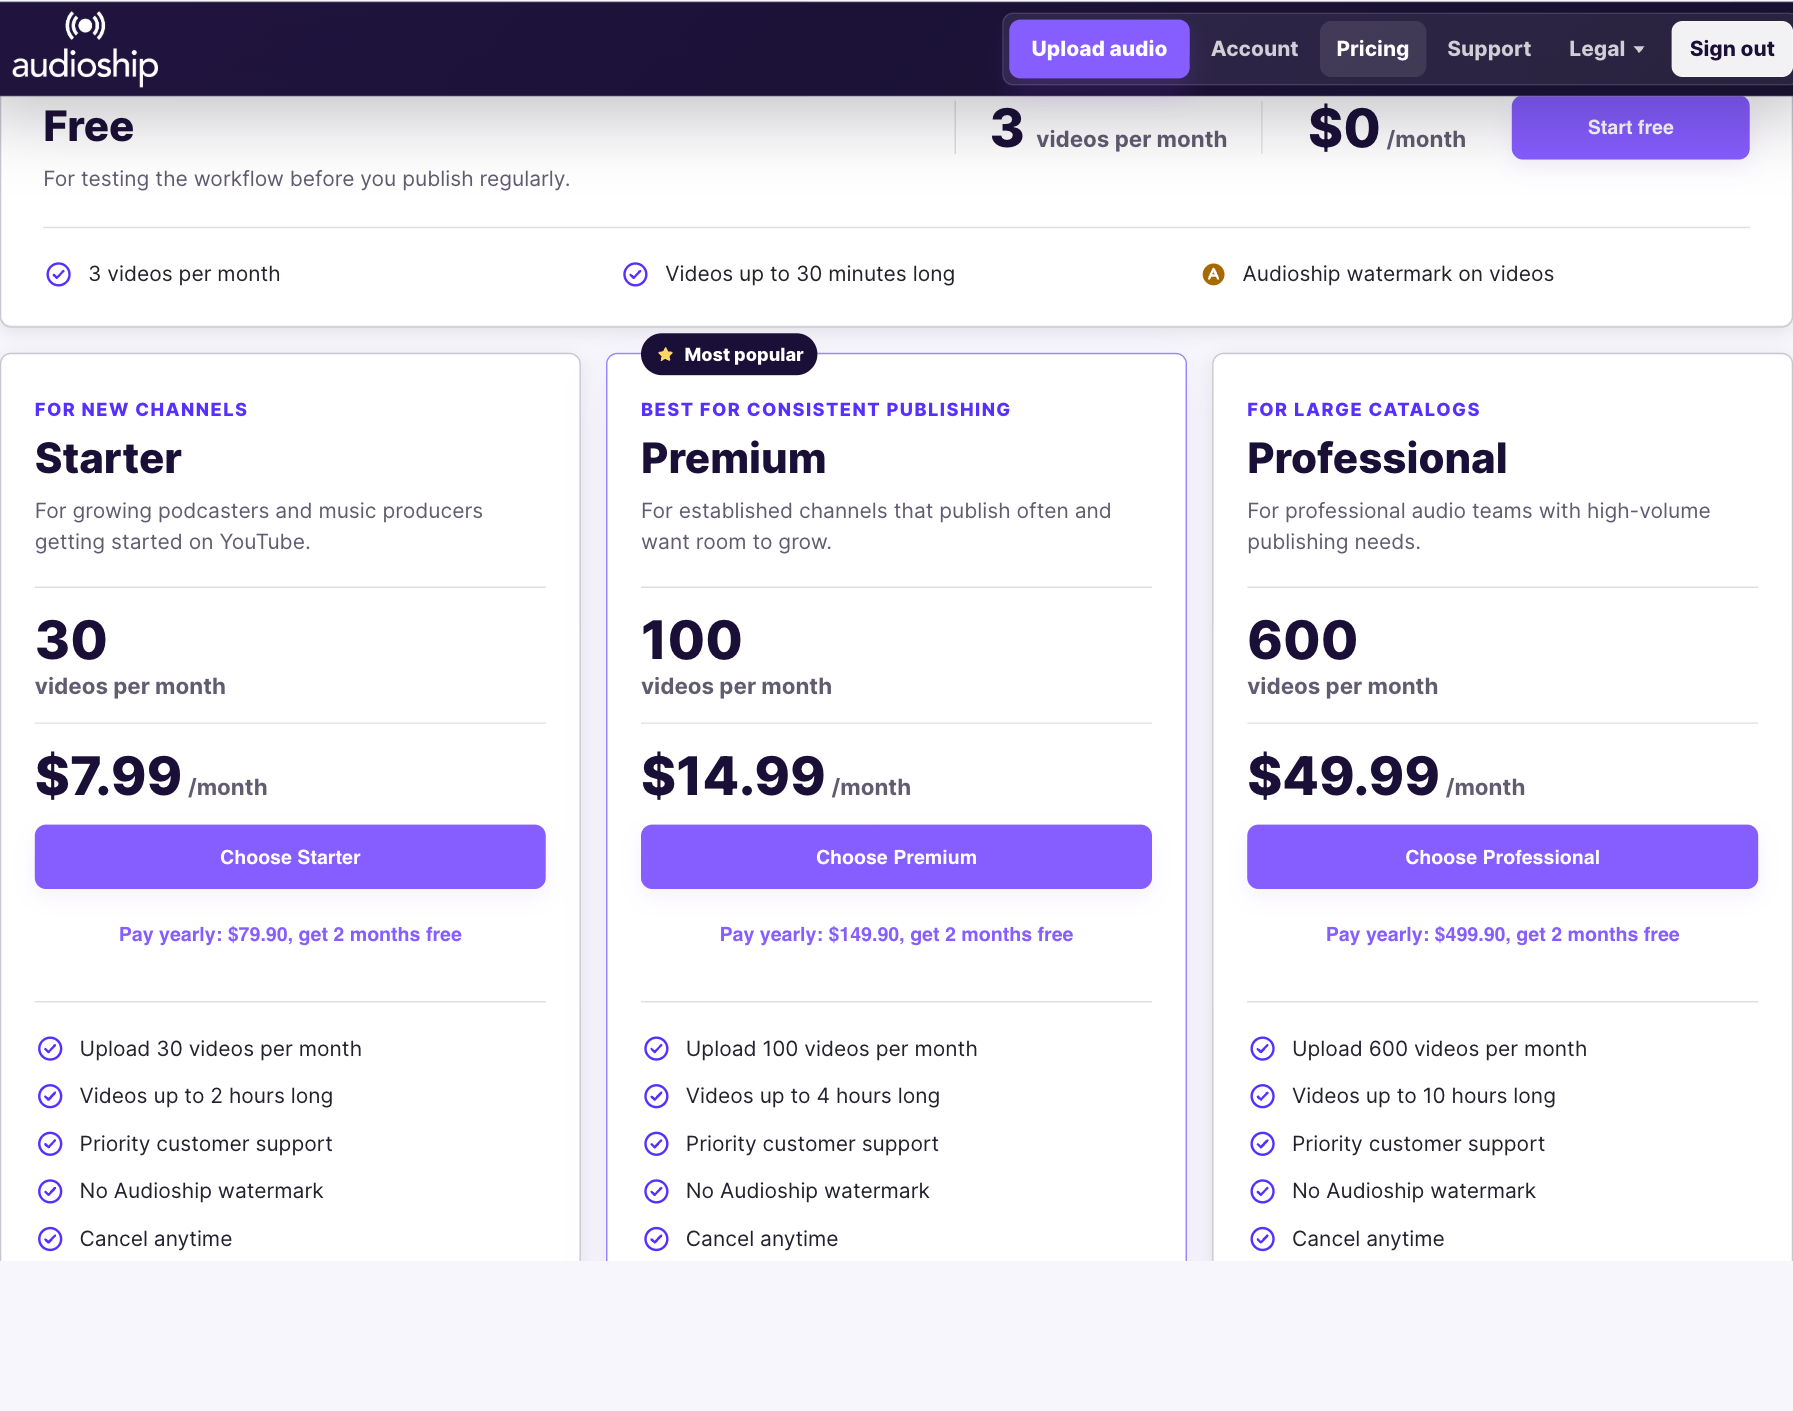Click 'Videos up to 10 hours long' text
This screenshot has width=1793, height=1411.
[1424, 1096]
